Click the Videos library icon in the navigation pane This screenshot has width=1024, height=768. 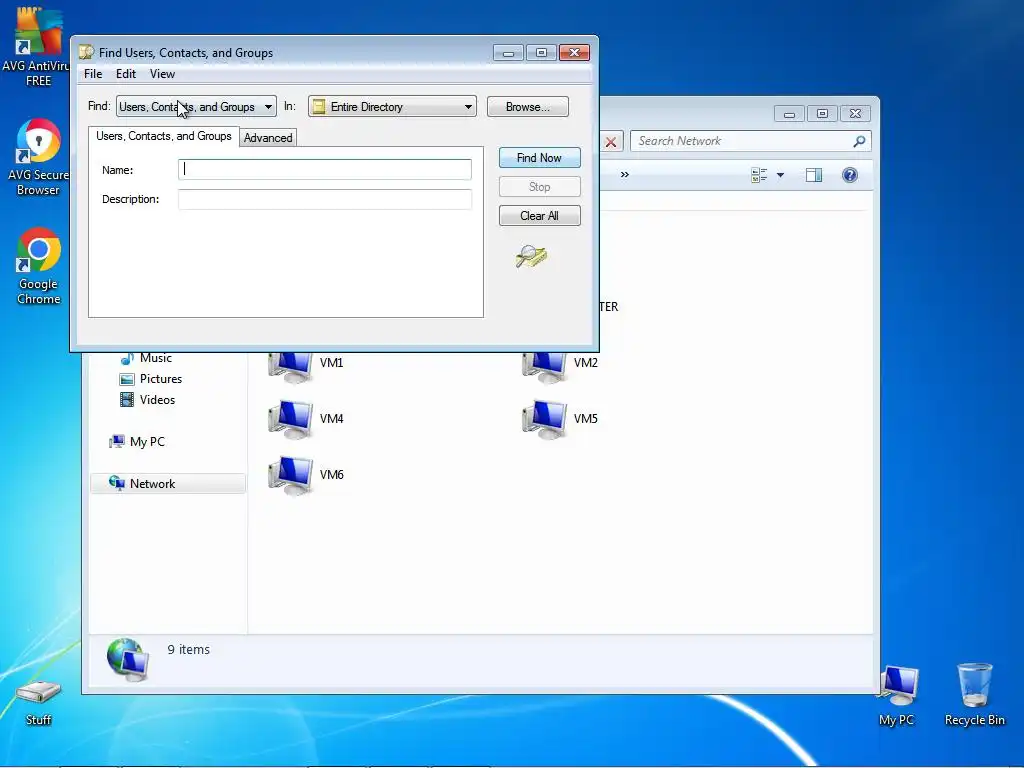127,400
